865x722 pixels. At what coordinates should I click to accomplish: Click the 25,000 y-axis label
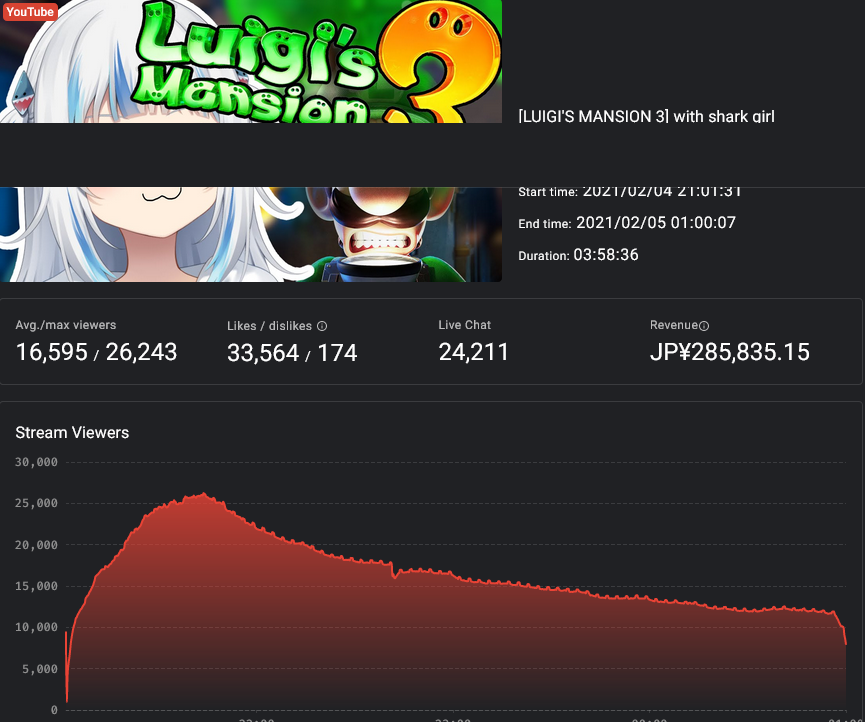[x=36, y=503]
